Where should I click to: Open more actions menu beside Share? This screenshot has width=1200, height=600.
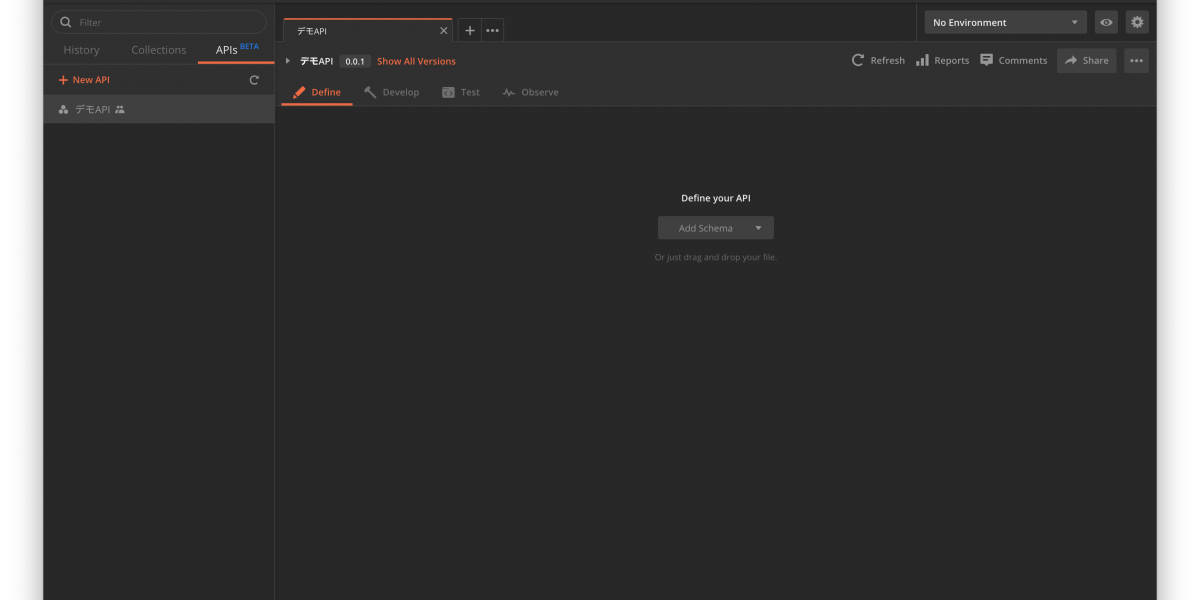point(1136,61)
